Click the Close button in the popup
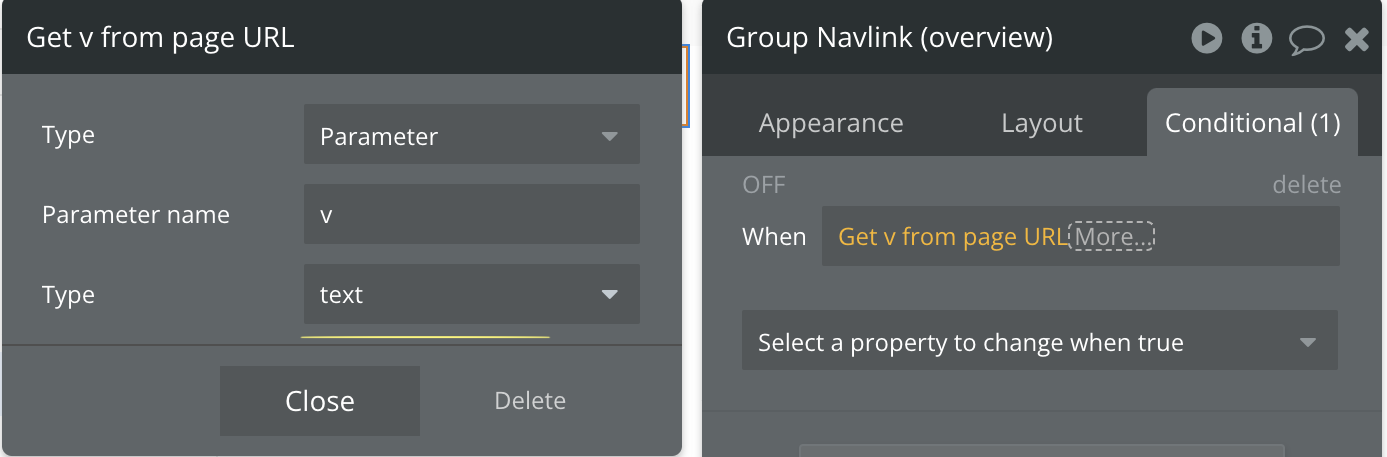1387x457 pixels. coord(320,401)
